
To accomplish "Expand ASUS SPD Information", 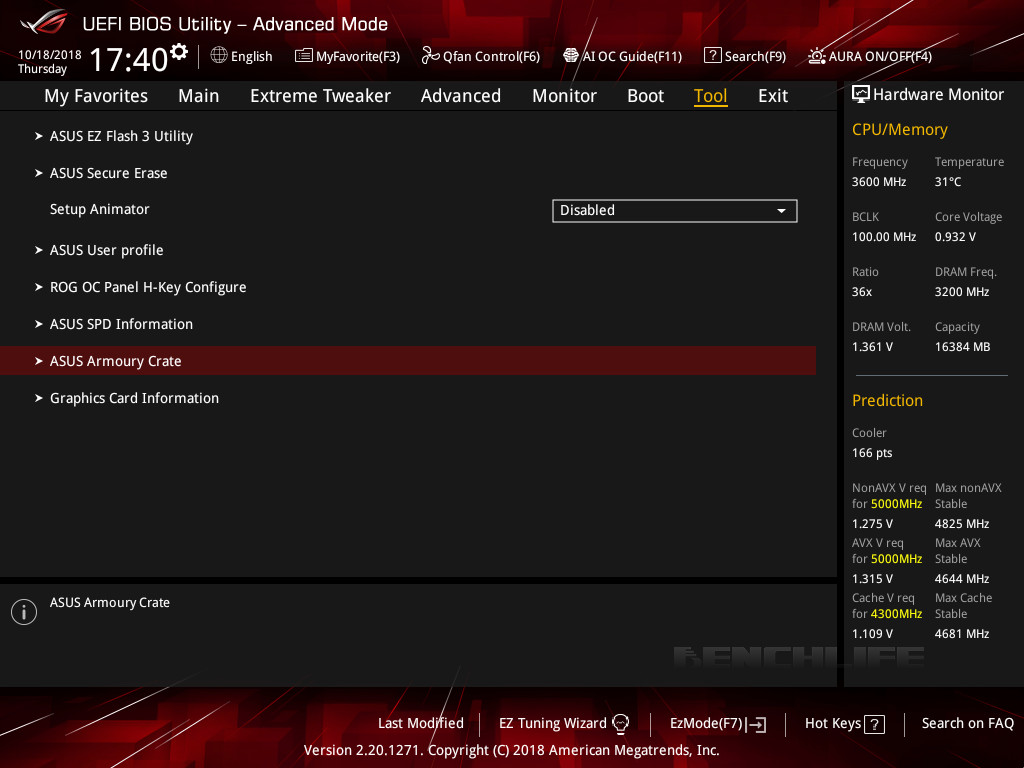I will (x=121, y=324).
